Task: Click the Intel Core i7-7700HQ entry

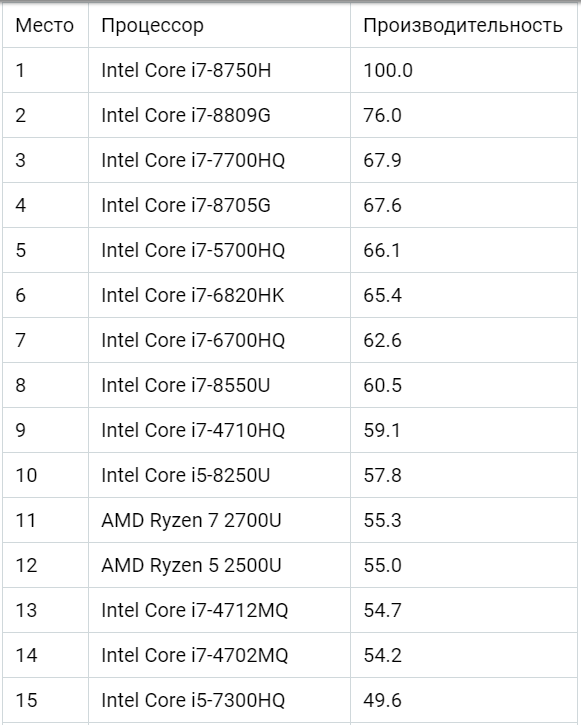Action: 219,160
